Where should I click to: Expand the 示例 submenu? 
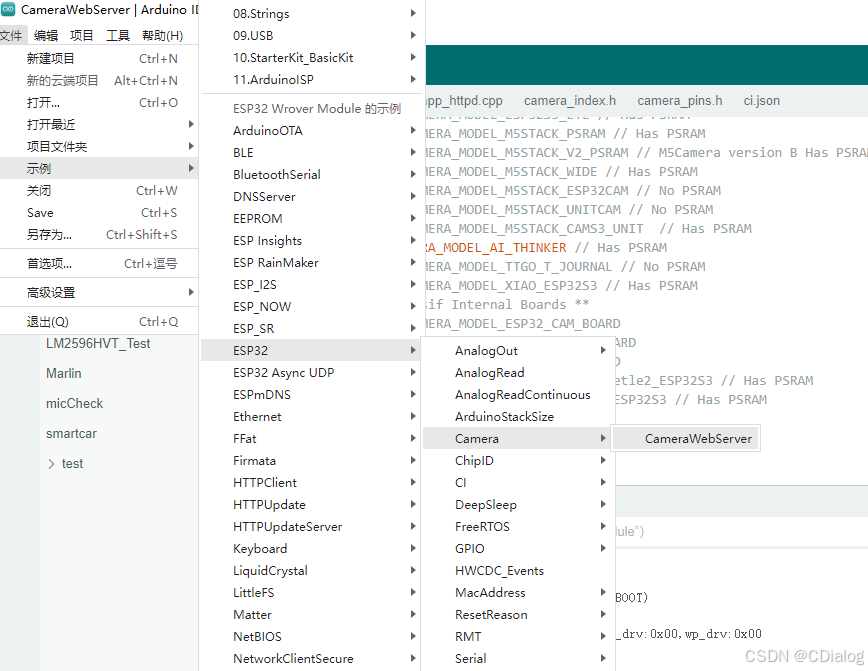pyautogui.click(x=99, y=168)
